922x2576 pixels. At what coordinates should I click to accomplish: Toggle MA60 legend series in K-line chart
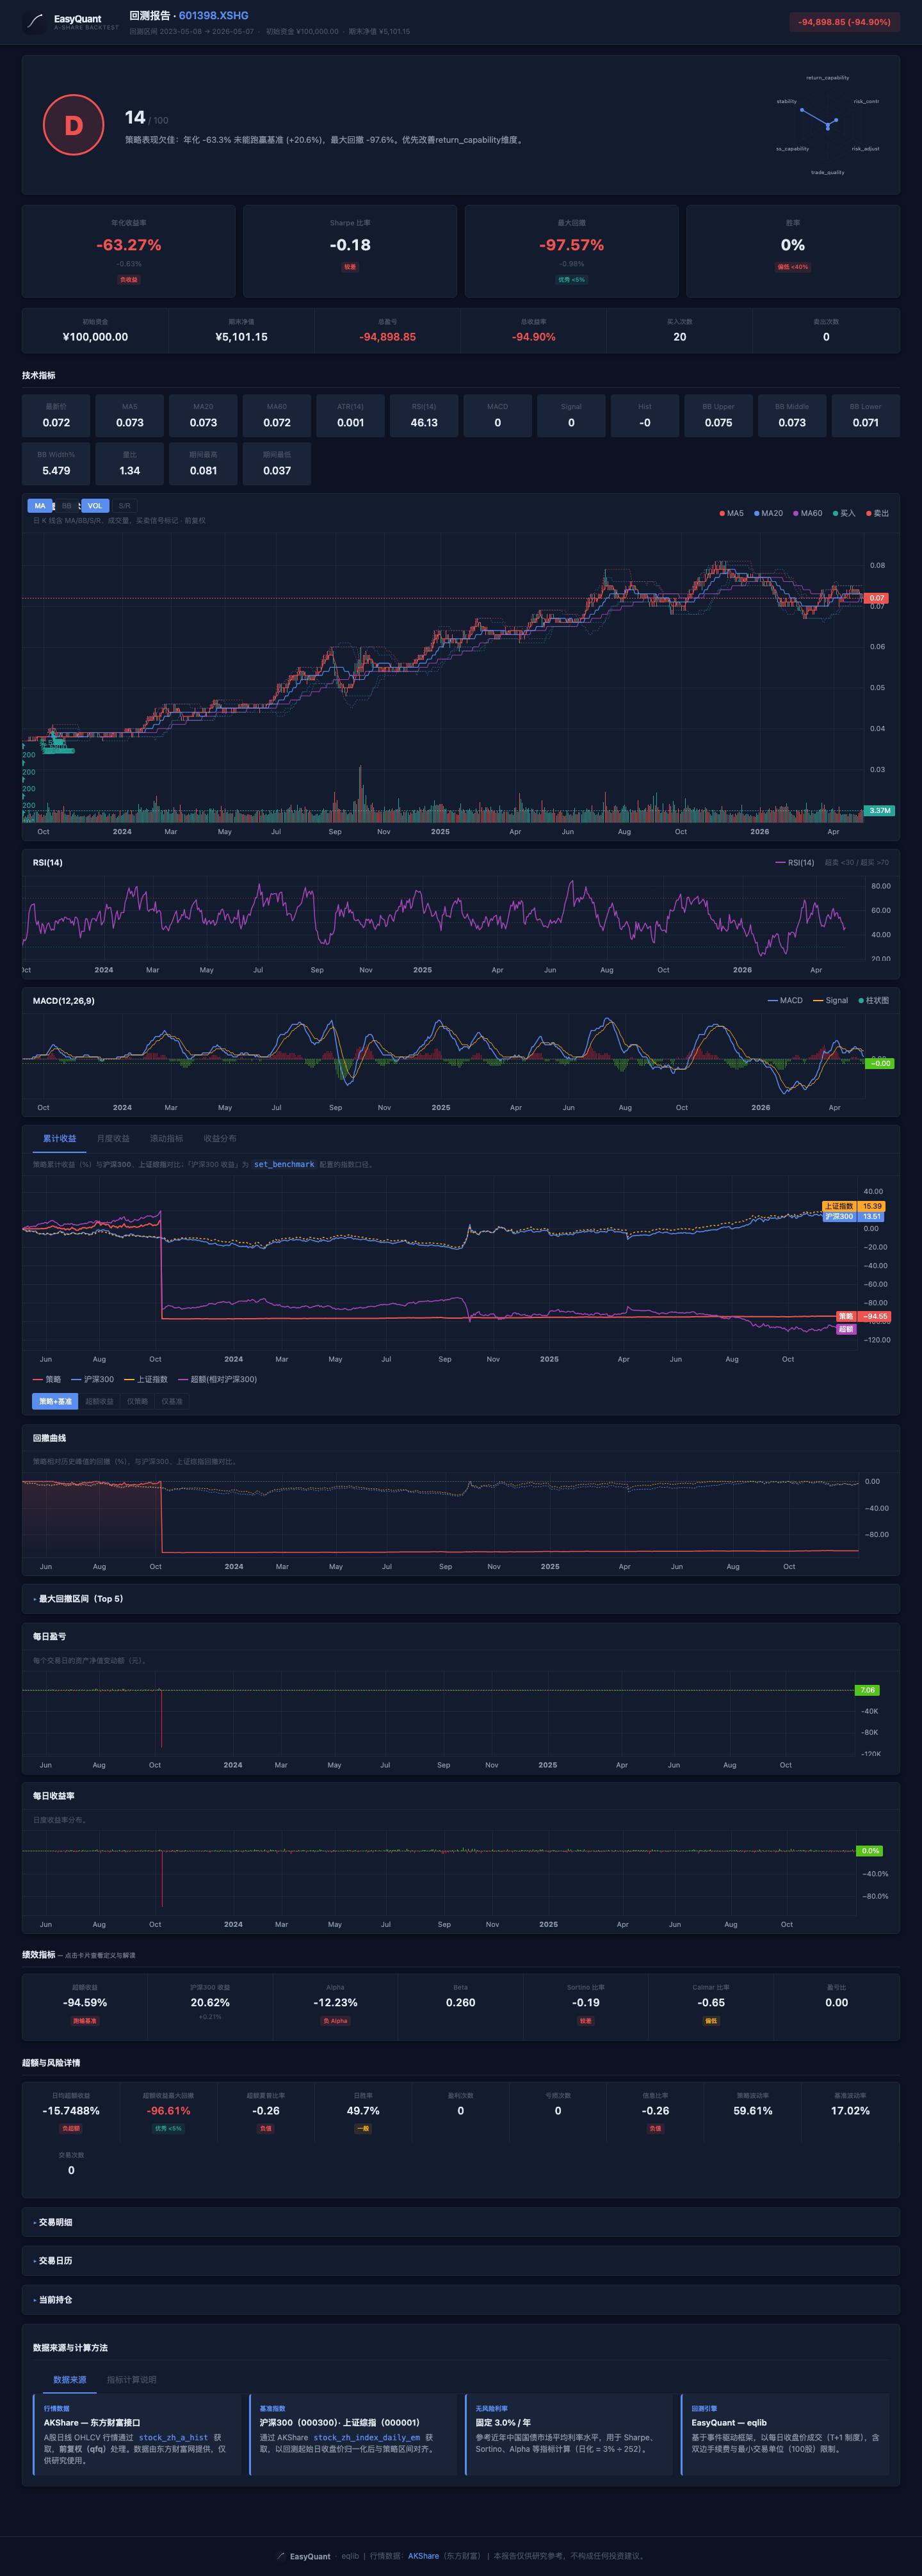point(807,513)
